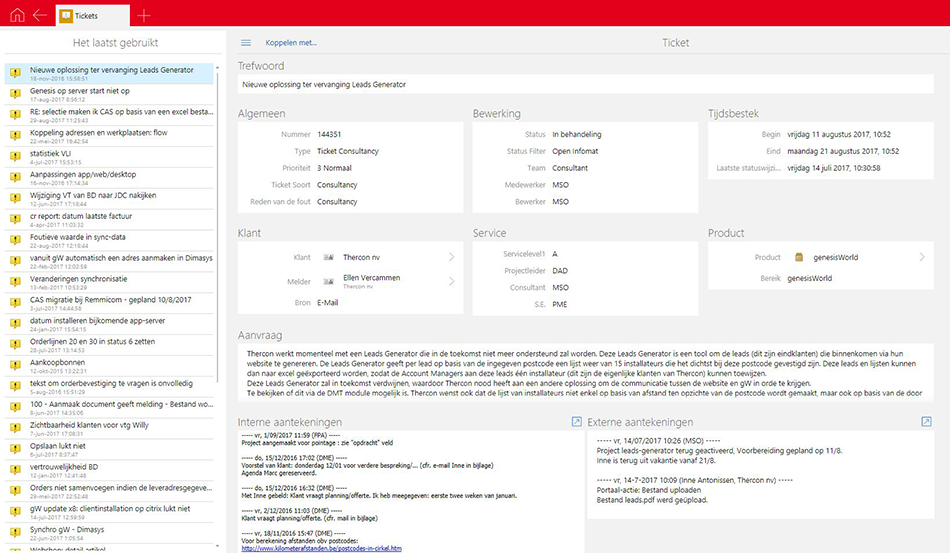Click the ticket icon for 'Aankoopbonnen'
The height and width of the screenshot is (553, 950).
click(x=15, y=365)
